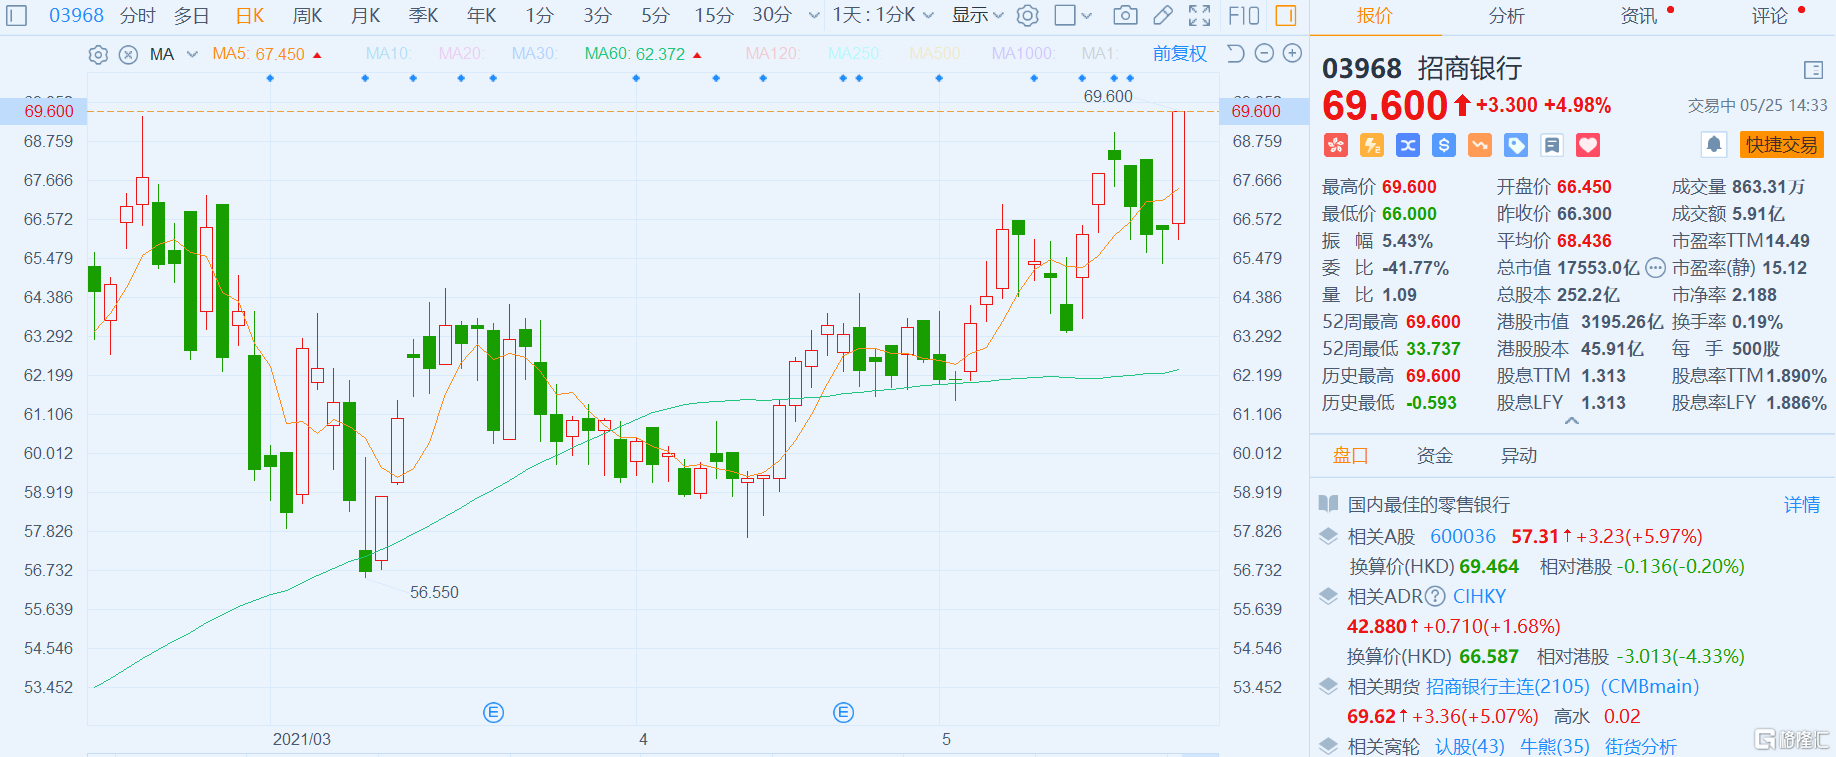Open related A-share 600036 link
The height and width of the screenshot is (757, 1836).
(x=1462, y=537)
